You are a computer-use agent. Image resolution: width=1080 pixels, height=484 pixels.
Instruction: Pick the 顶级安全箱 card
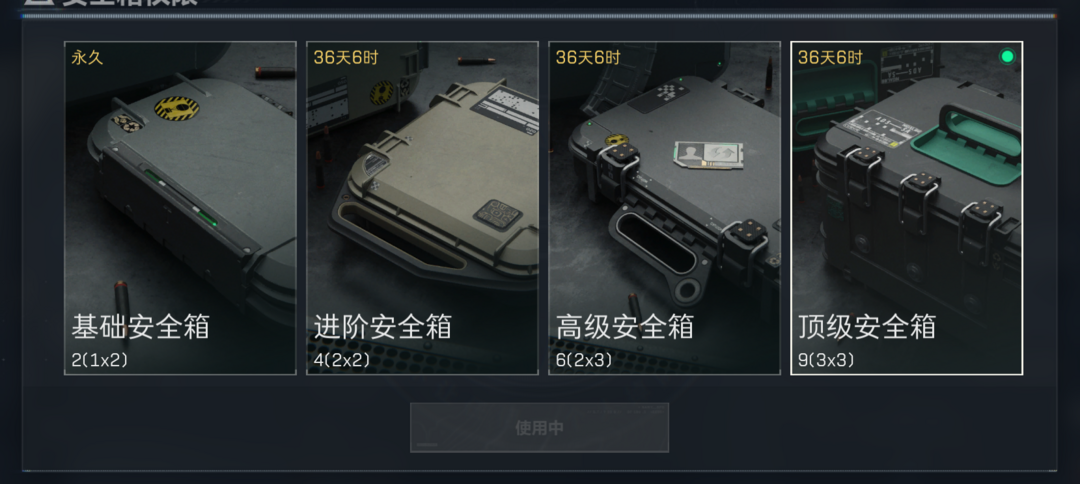906,208
